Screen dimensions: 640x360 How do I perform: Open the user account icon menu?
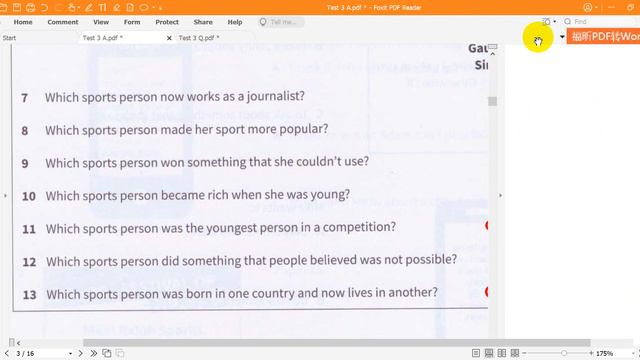[x=587, y=7]
